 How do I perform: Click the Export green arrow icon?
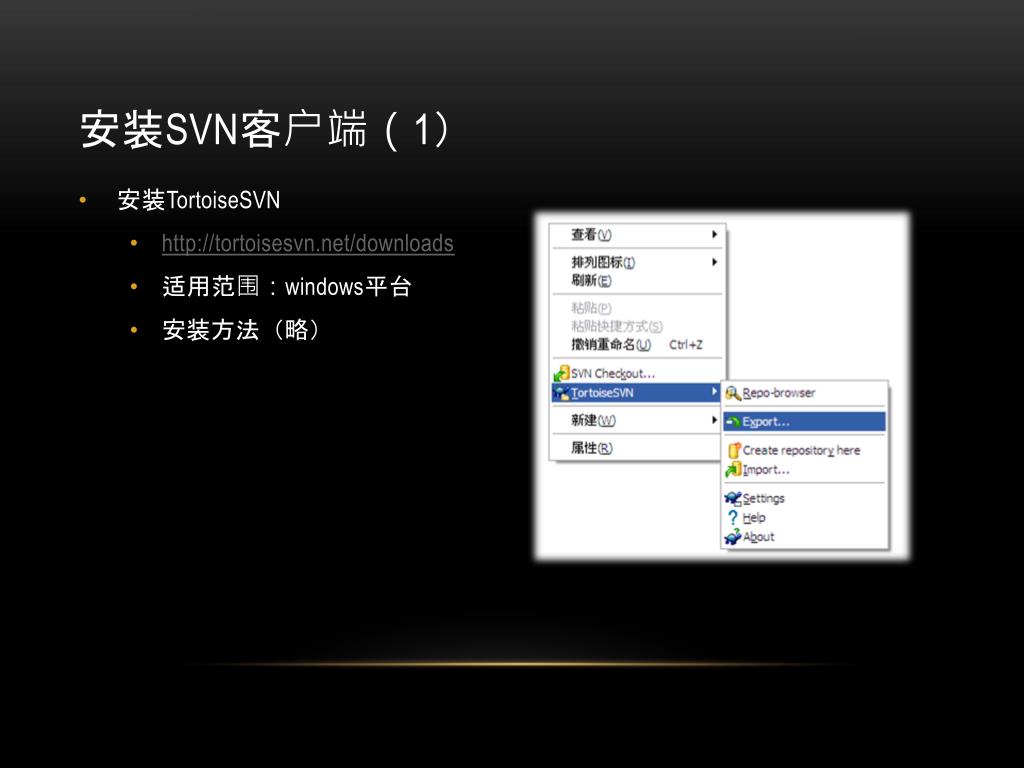(x=733, y=422)
